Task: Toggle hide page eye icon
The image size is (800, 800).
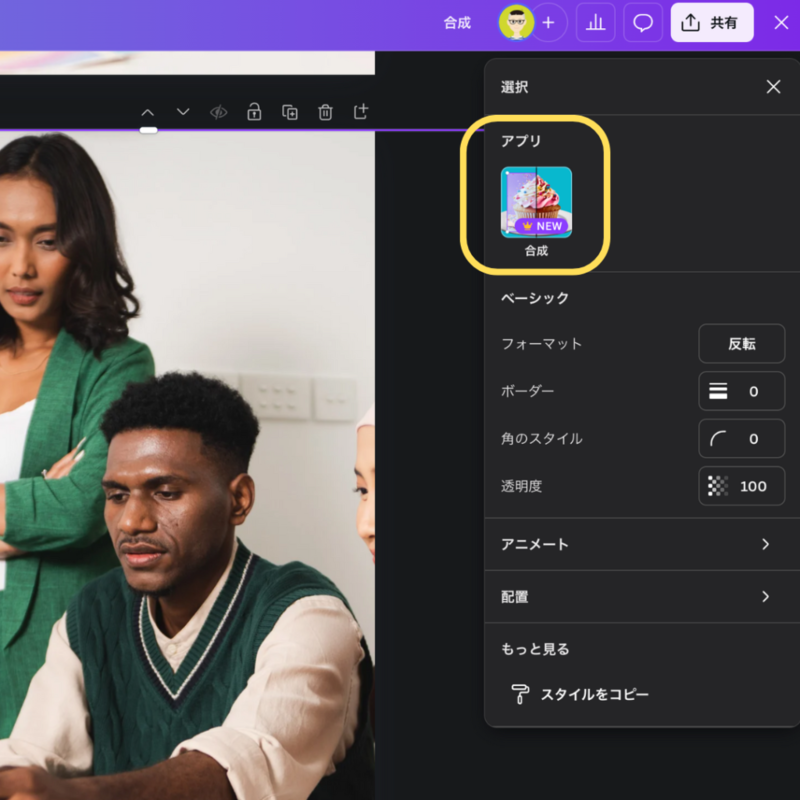Action: [219, 112]
